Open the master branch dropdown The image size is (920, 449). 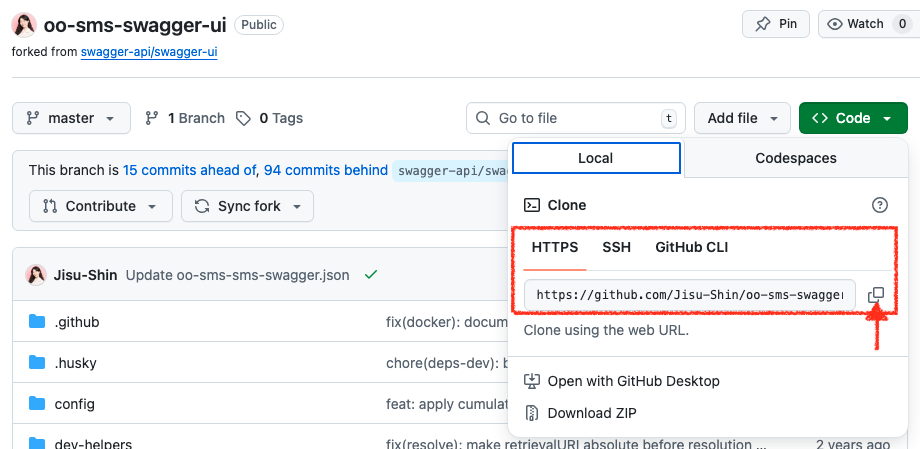click(x=72, y=118)
